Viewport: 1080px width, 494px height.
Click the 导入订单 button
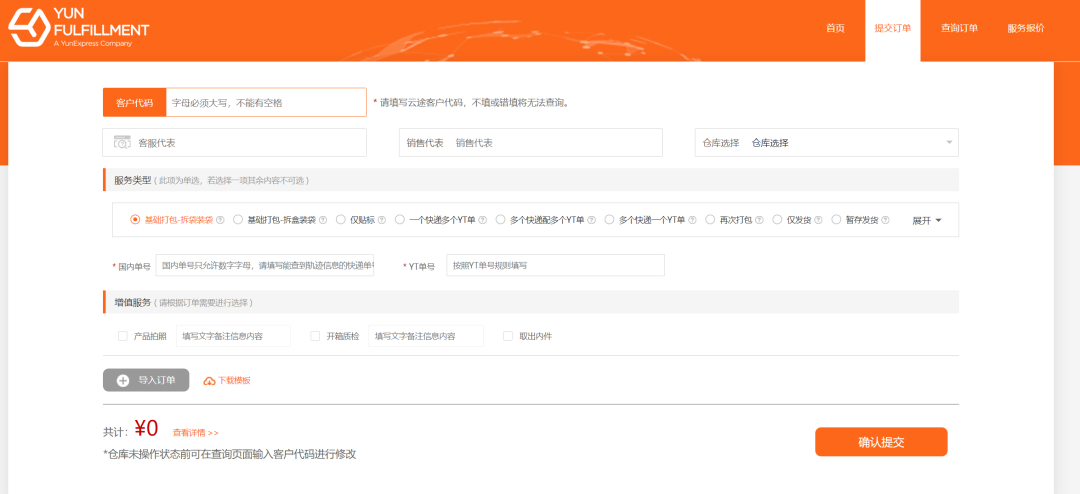click(x=146, y=380)
